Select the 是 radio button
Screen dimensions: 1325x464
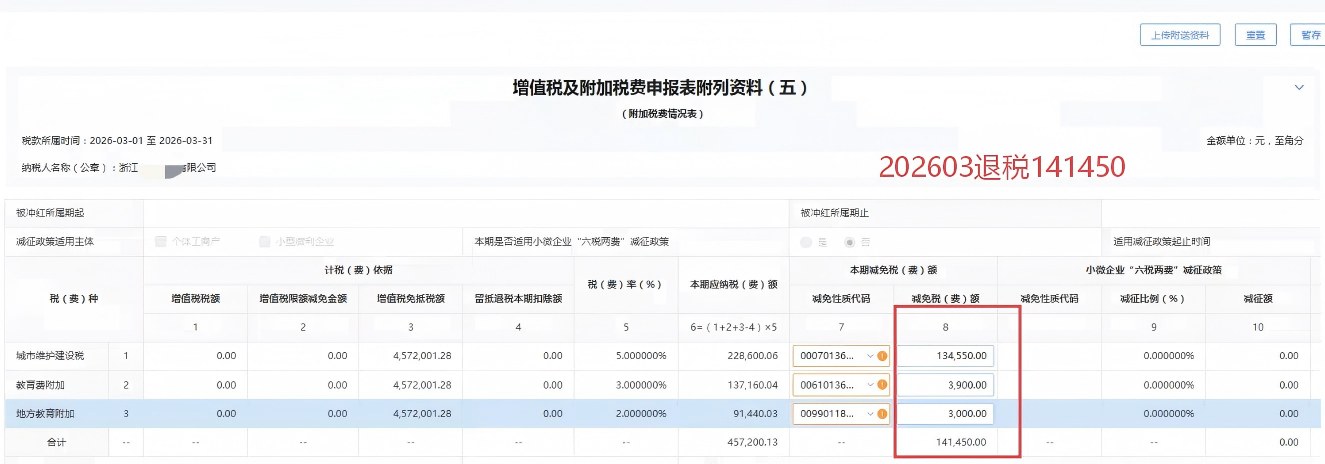tap(806, 242)
